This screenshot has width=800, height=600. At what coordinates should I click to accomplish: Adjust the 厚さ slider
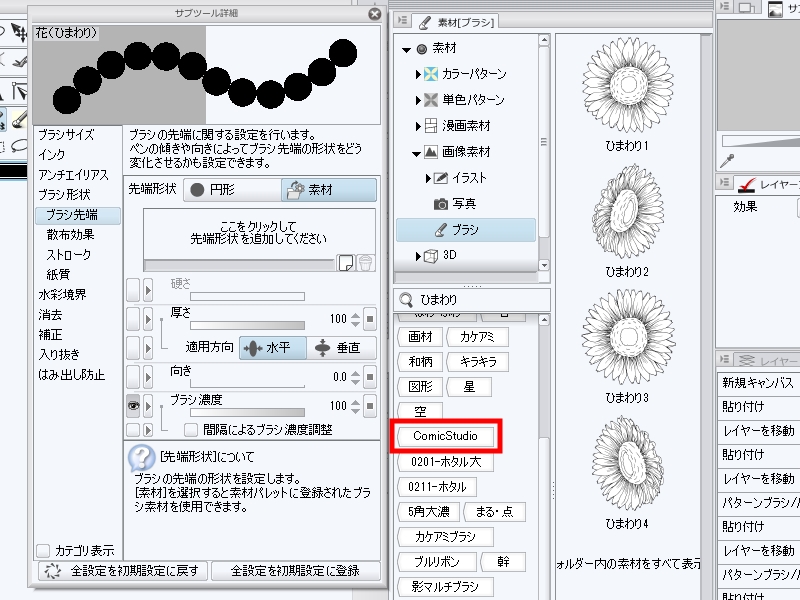pos(247,325)
